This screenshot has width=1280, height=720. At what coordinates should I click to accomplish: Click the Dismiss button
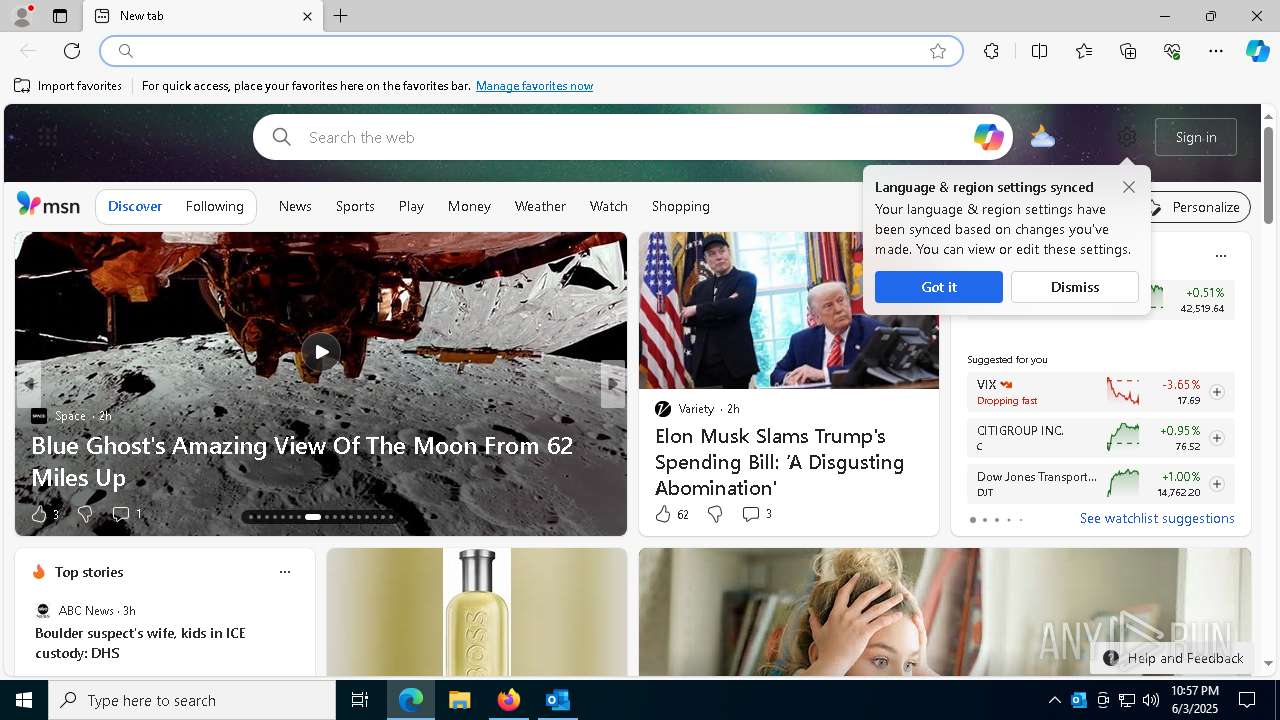[x=1075, y=287]
